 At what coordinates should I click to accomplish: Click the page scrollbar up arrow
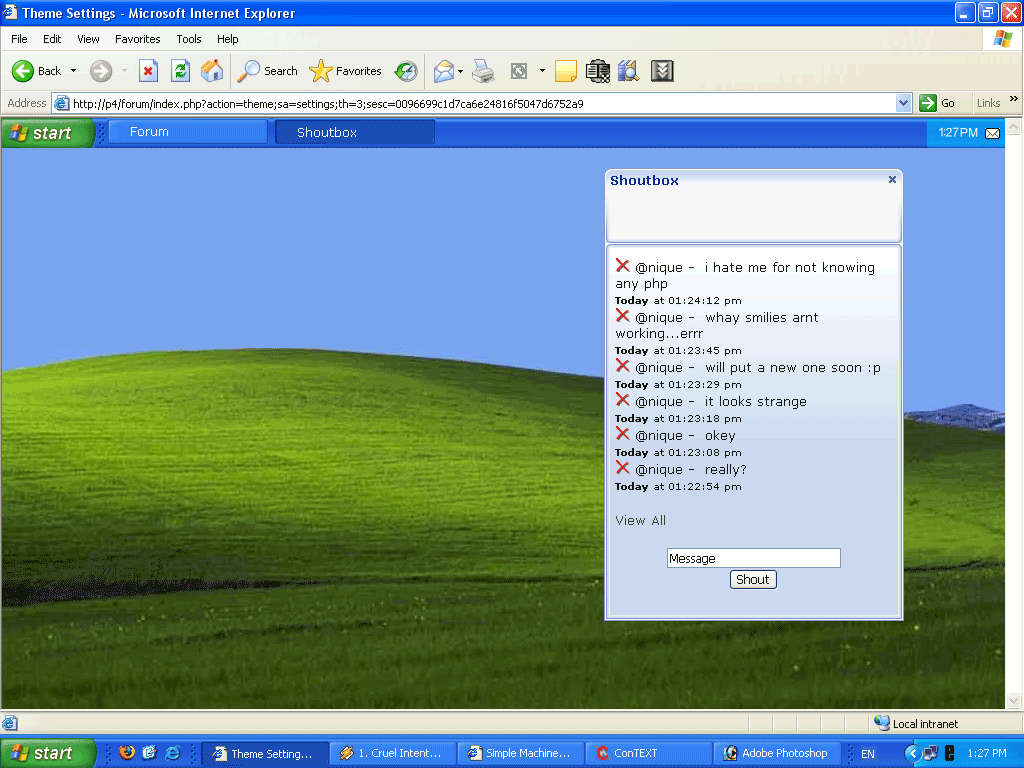tap(1014, 126)
